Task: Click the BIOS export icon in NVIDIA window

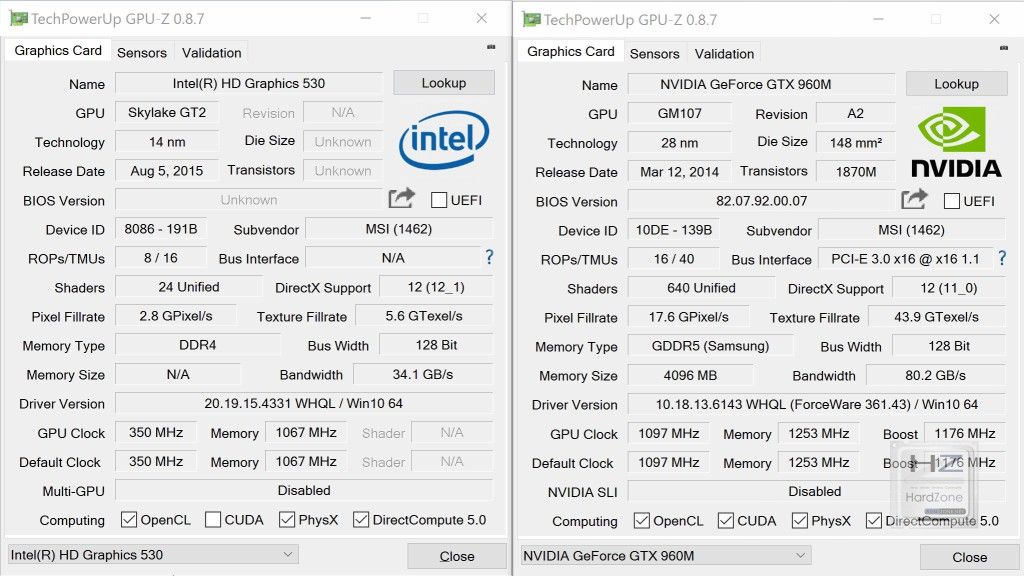Action: [x=914, y=199]
